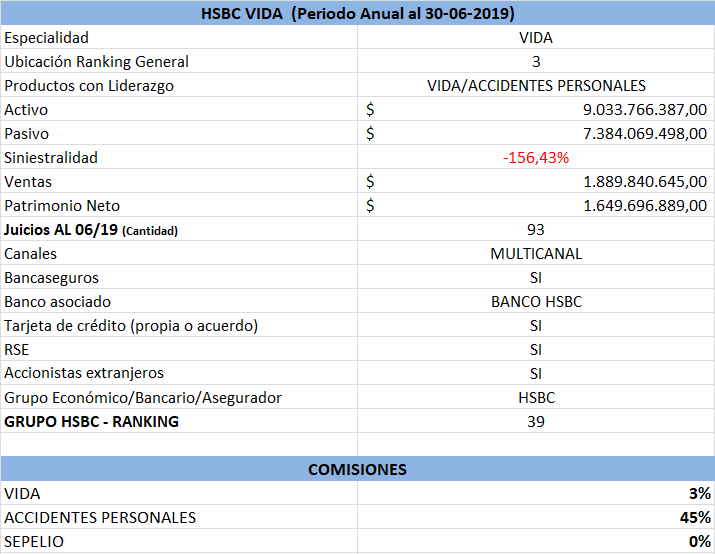Select the commission value 45%
This screenshot has width=715, height=554.
click(695, 518)
